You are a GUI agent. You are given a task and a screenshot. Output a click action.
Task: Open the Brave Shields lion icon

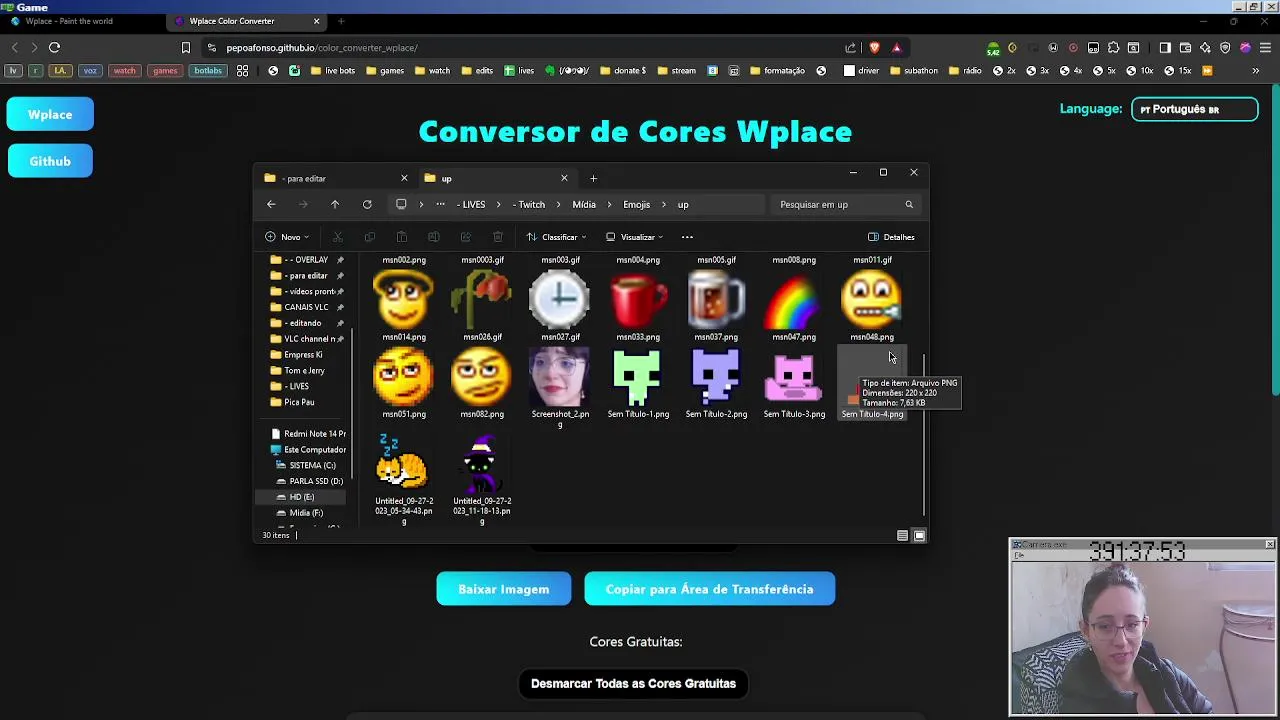click(x=874, y=47)
